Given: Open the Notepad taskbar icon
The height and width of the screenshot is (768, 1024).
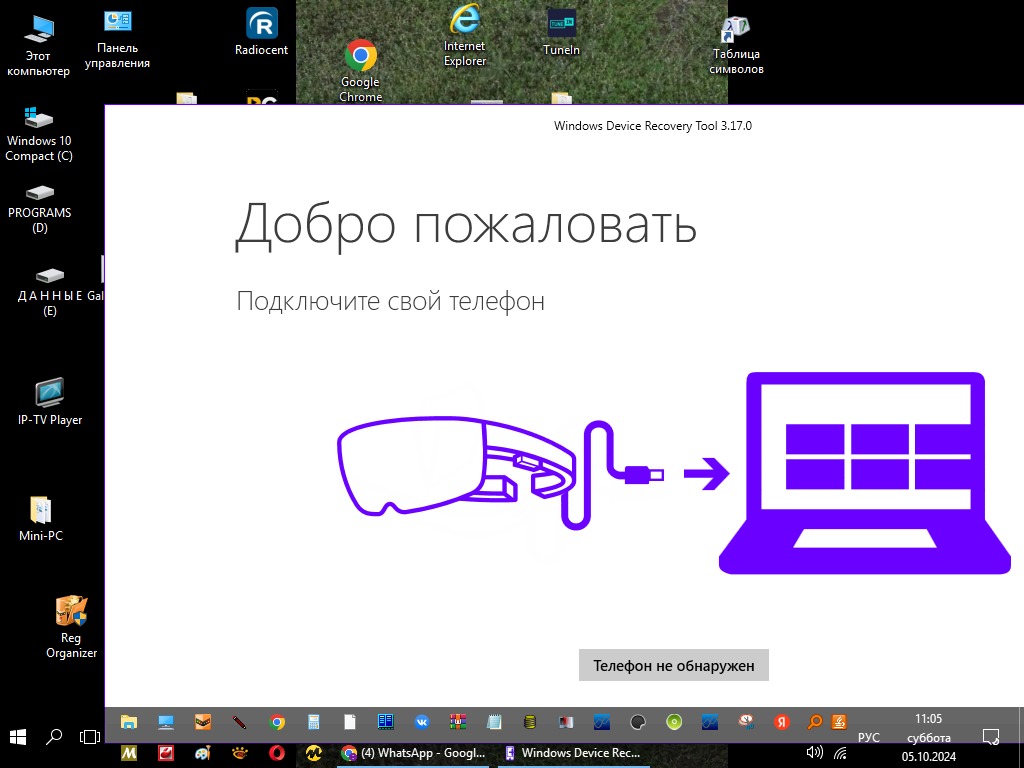Looking at the screenshot, I should pos(494,722).
